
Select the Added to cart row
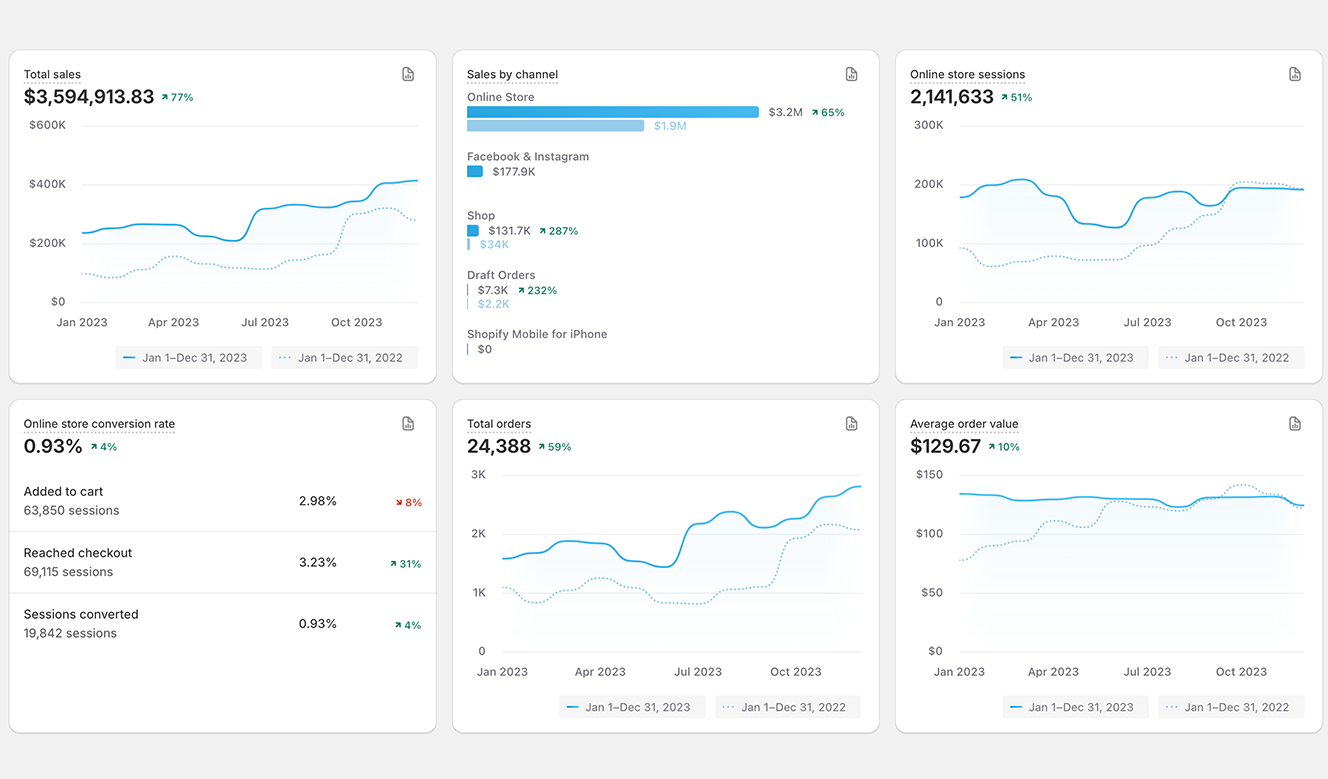pos(222,501)
